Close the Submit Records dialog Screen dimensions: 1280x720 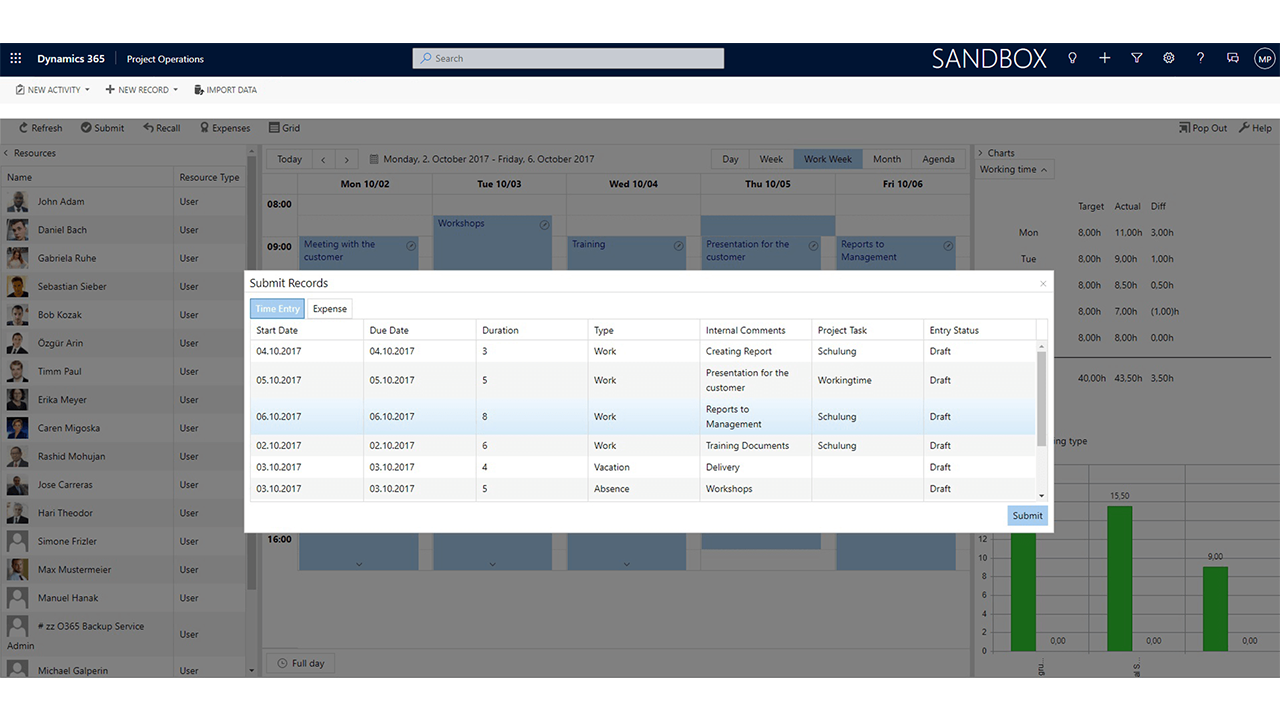click(1043, 283)
